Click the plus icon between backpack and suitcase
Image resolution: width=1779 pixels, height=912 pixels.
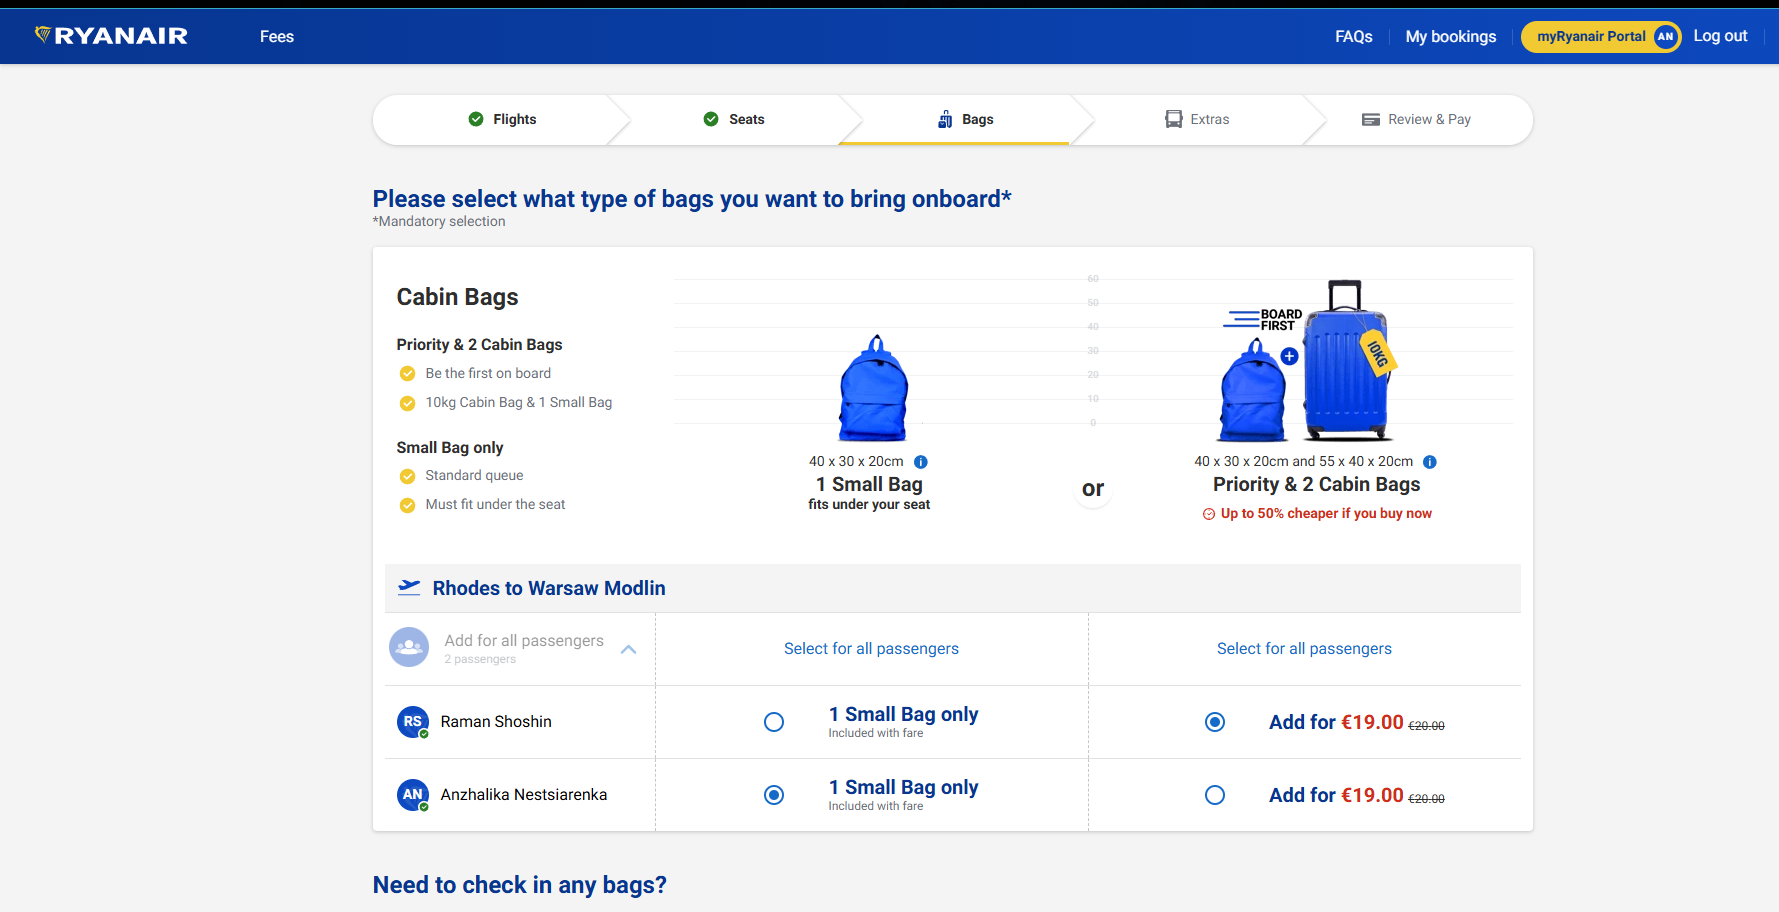pyautogui.click(x=1290, y=356)
